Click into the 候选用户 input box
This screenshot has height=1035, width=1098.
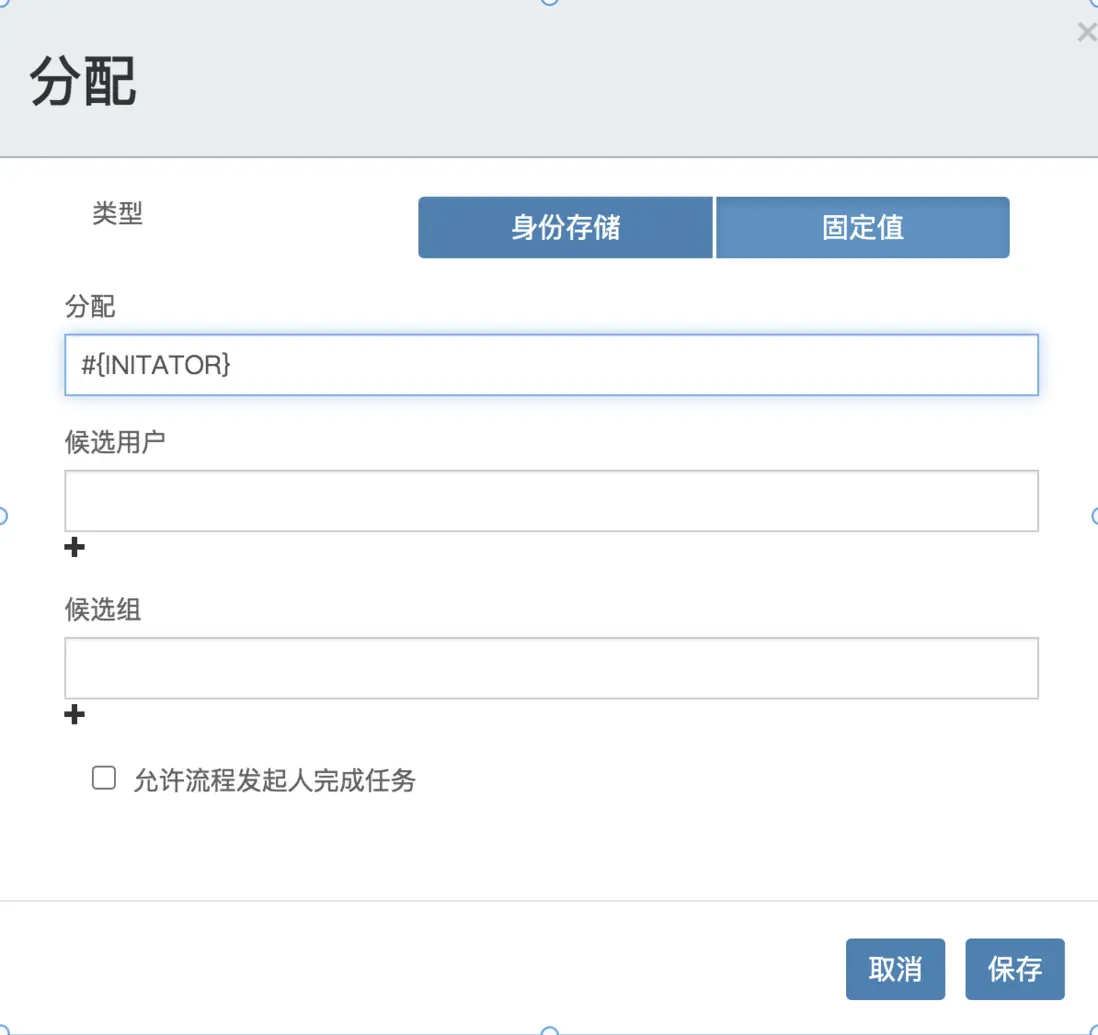point(551,501)
